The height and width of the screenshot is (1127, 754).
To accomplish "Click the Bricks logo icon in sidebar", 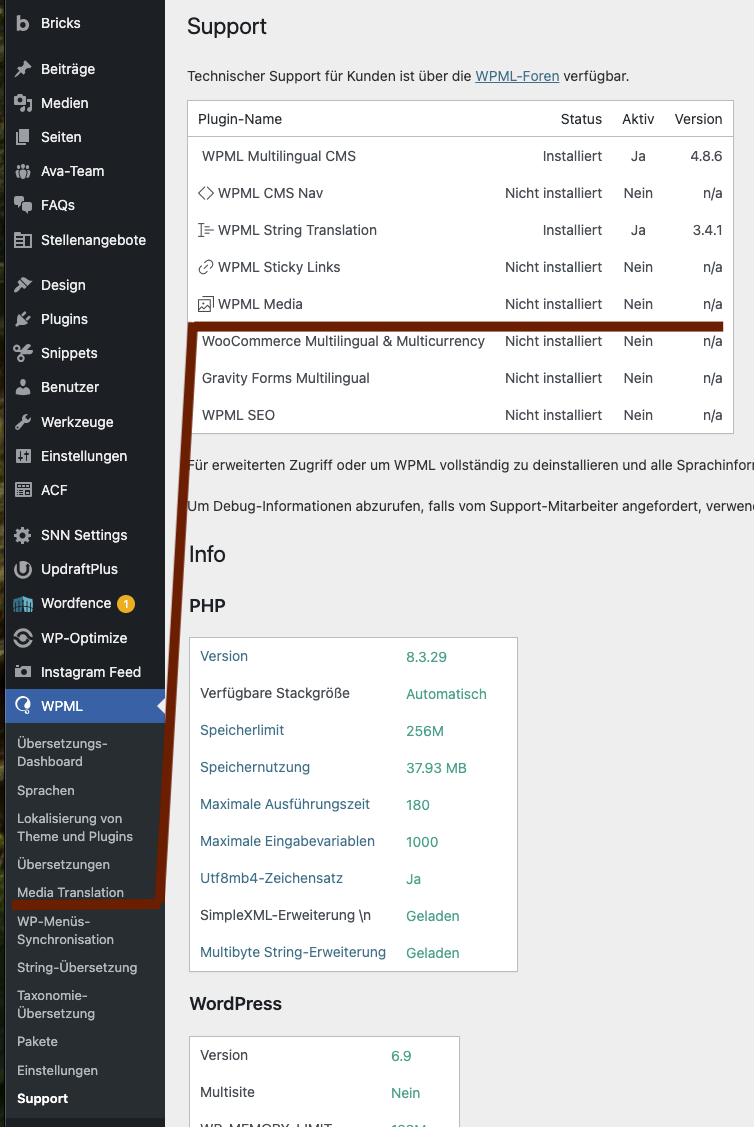I will [x=23, y=24].
